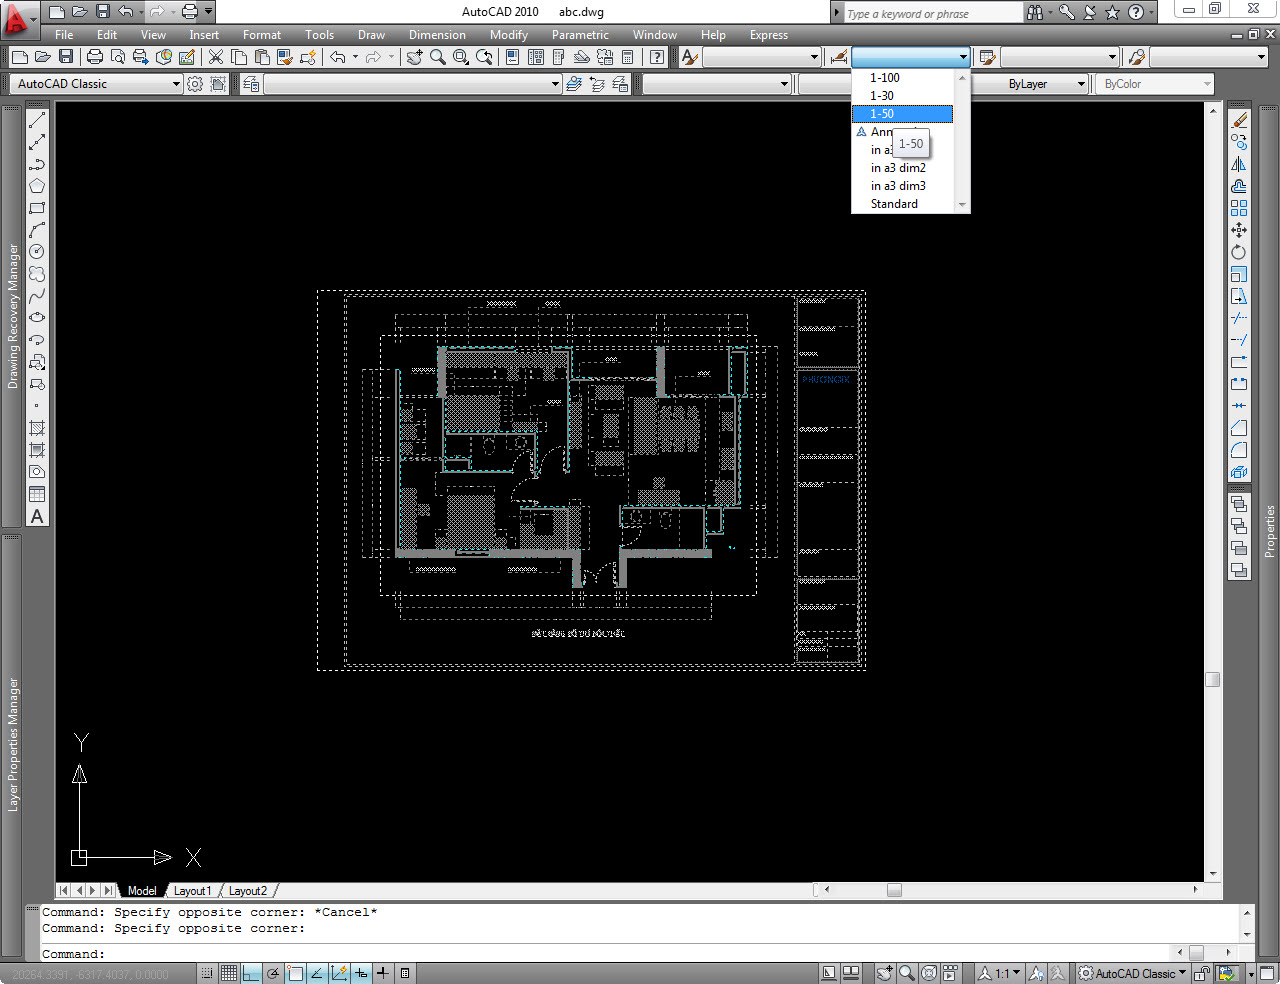The image size is (1280, 984).
Task: Click the Zoom Realtime magnifier icon
Action: 438,57
